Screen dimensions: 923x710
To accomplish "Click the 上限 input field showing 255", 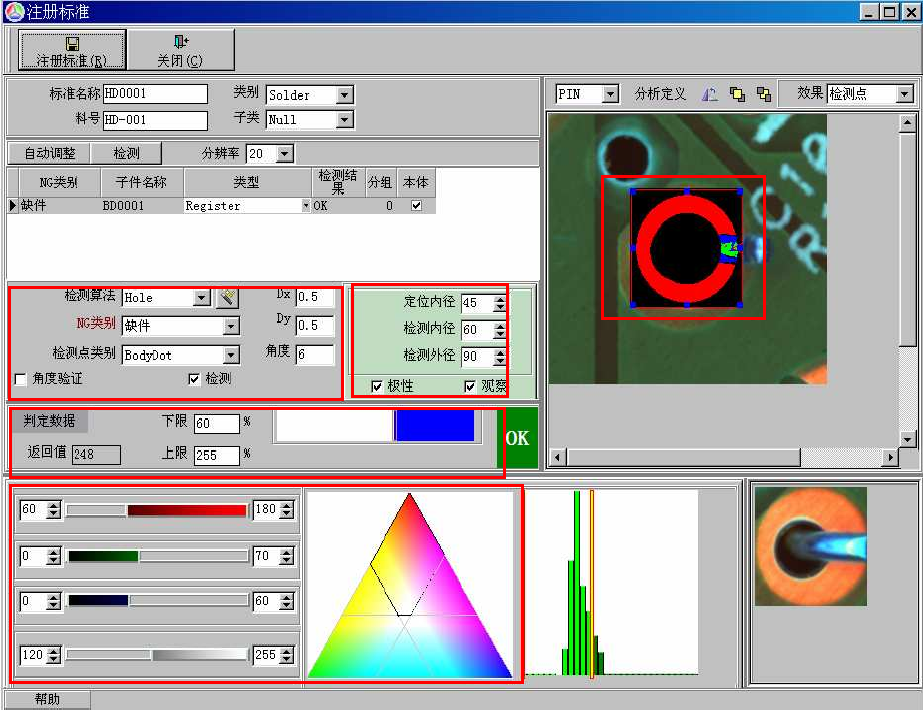I will click(217, 455).
